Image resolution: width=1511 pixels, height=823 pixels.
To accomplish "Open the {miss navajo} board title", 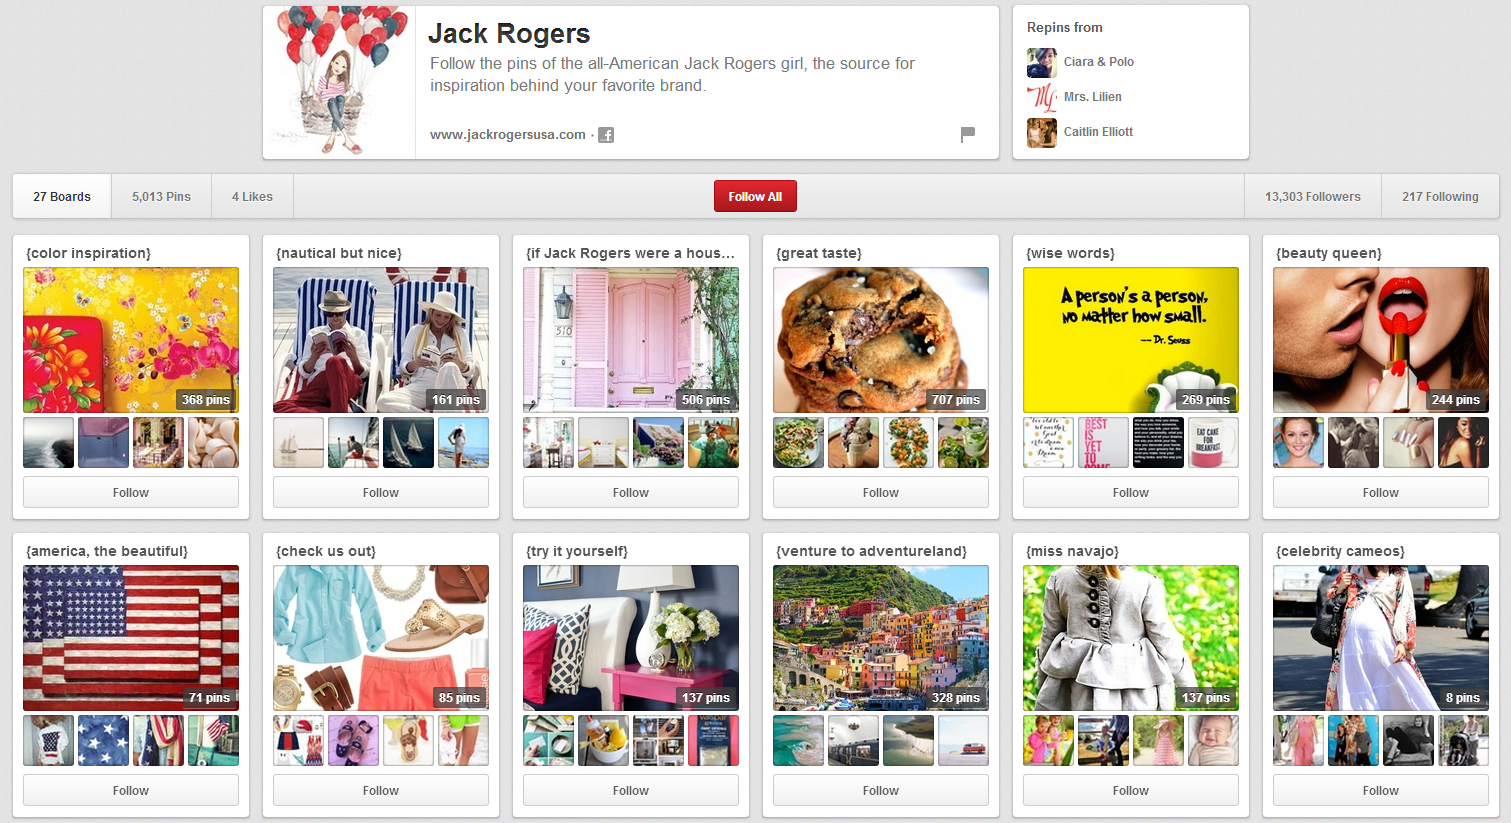I will [x=1073, y=551].
